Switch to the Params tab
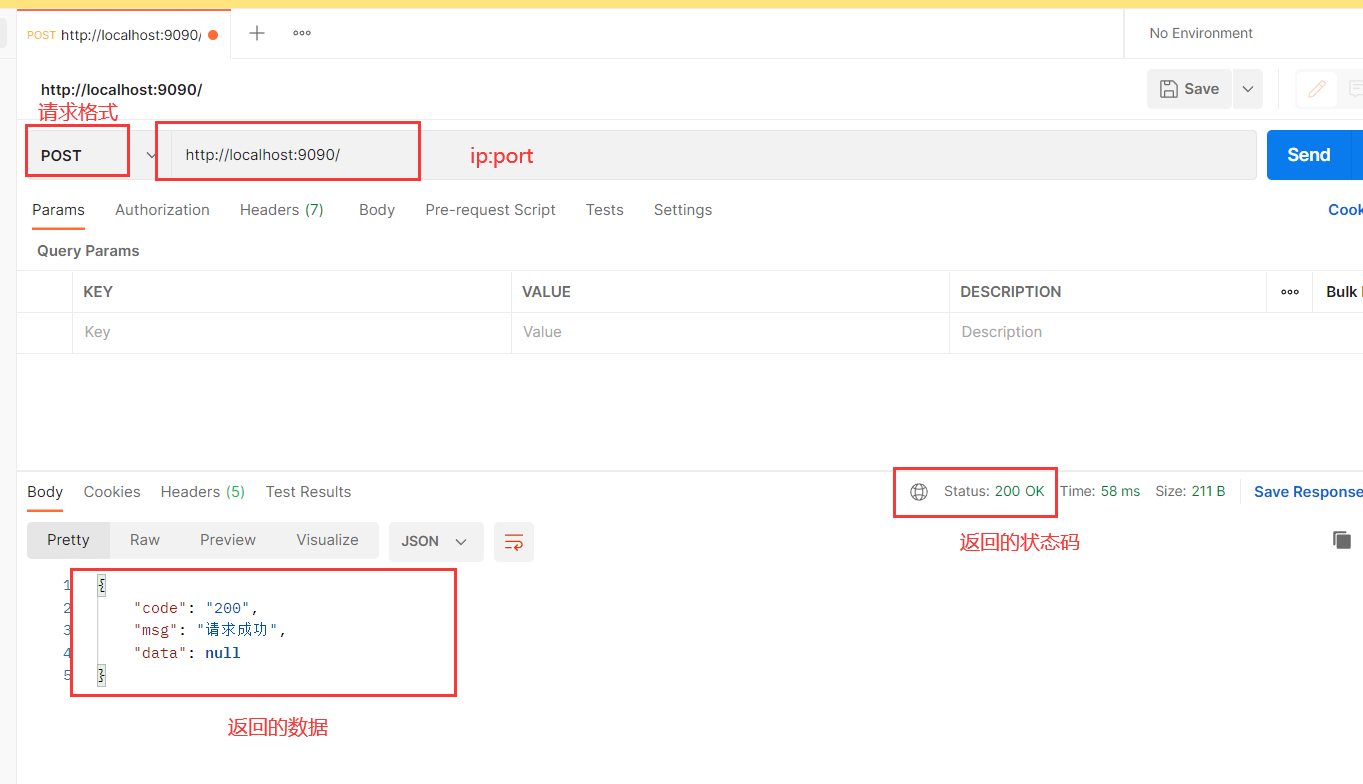1363x784 pixels. point(58,210)
